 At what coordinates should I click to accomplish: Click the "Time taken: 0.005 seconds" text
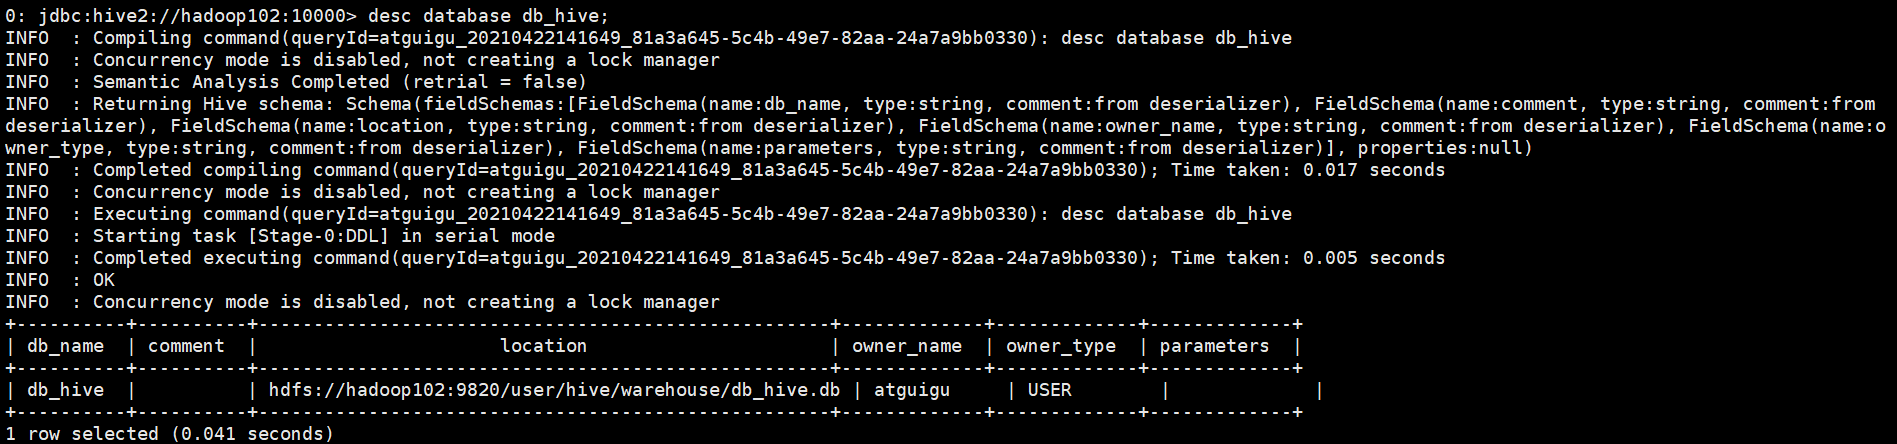point(1308,258)
